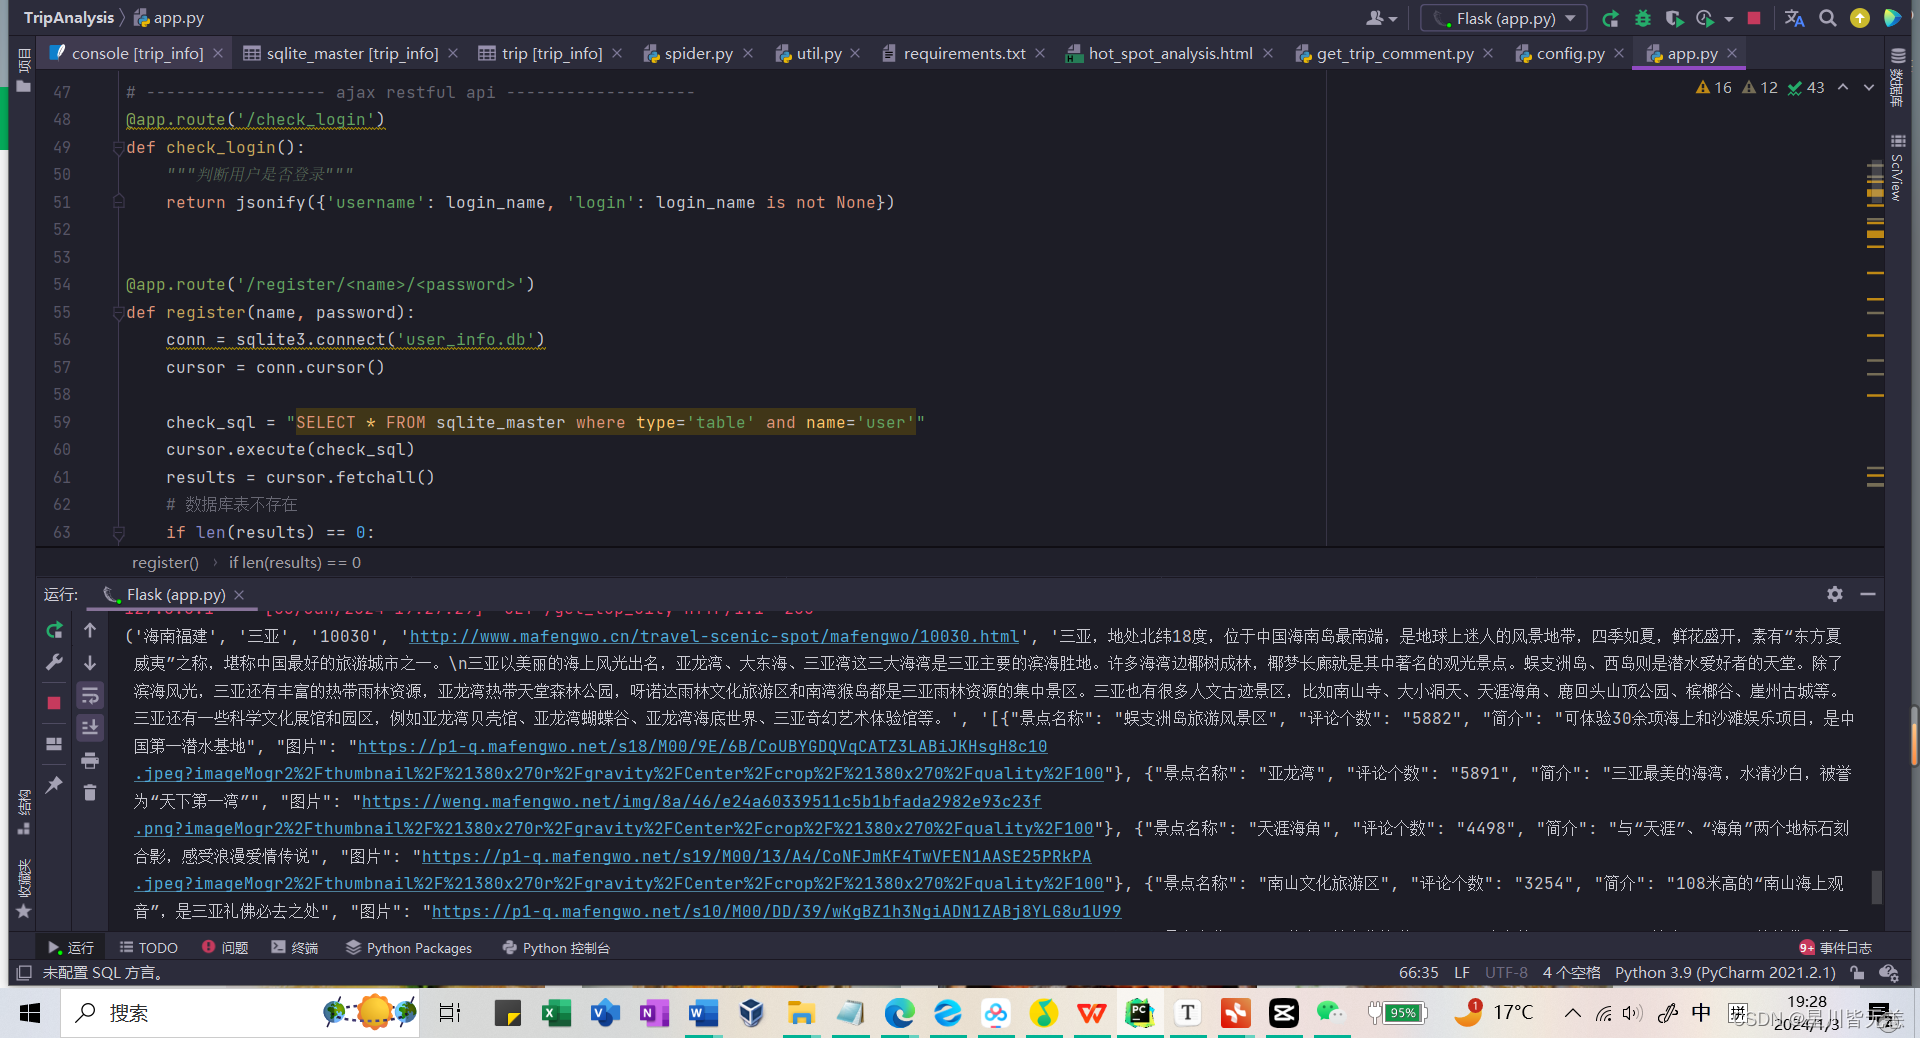The width and height of the screenshot is (1920, 1038).
Task: Collapse the check_login function fold marker
Action: [x=118, y=148]
